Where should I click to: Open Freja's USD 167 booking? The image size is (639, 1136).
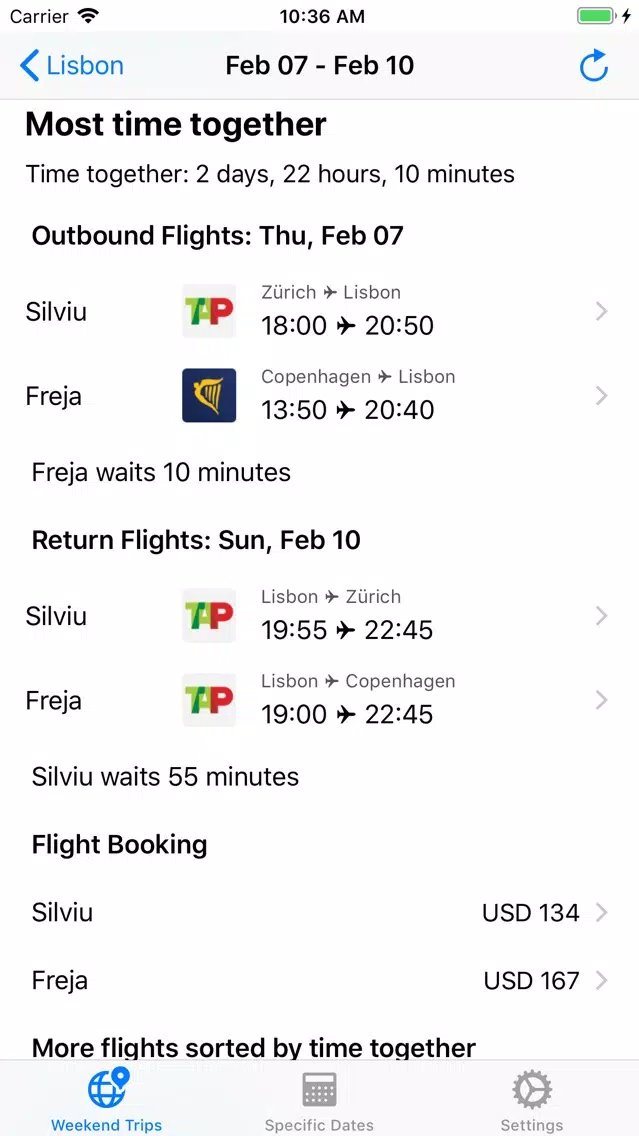pyautogui.click(x=320, y=981)
